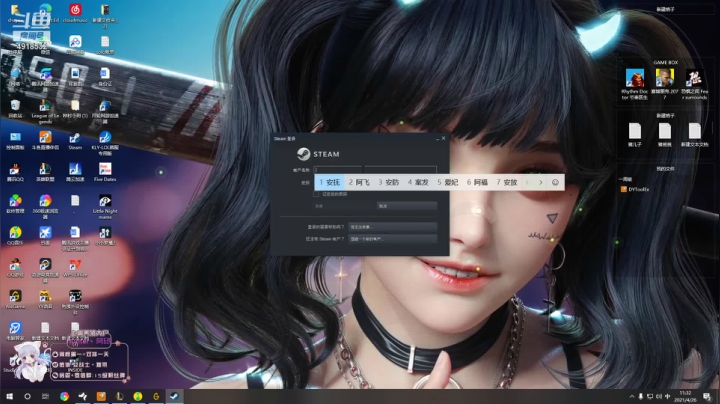Focus the Steam account name field
Image resolution: width=720 pixels, height=404 pixels.
pyautogui.click(x=375, y=170)
